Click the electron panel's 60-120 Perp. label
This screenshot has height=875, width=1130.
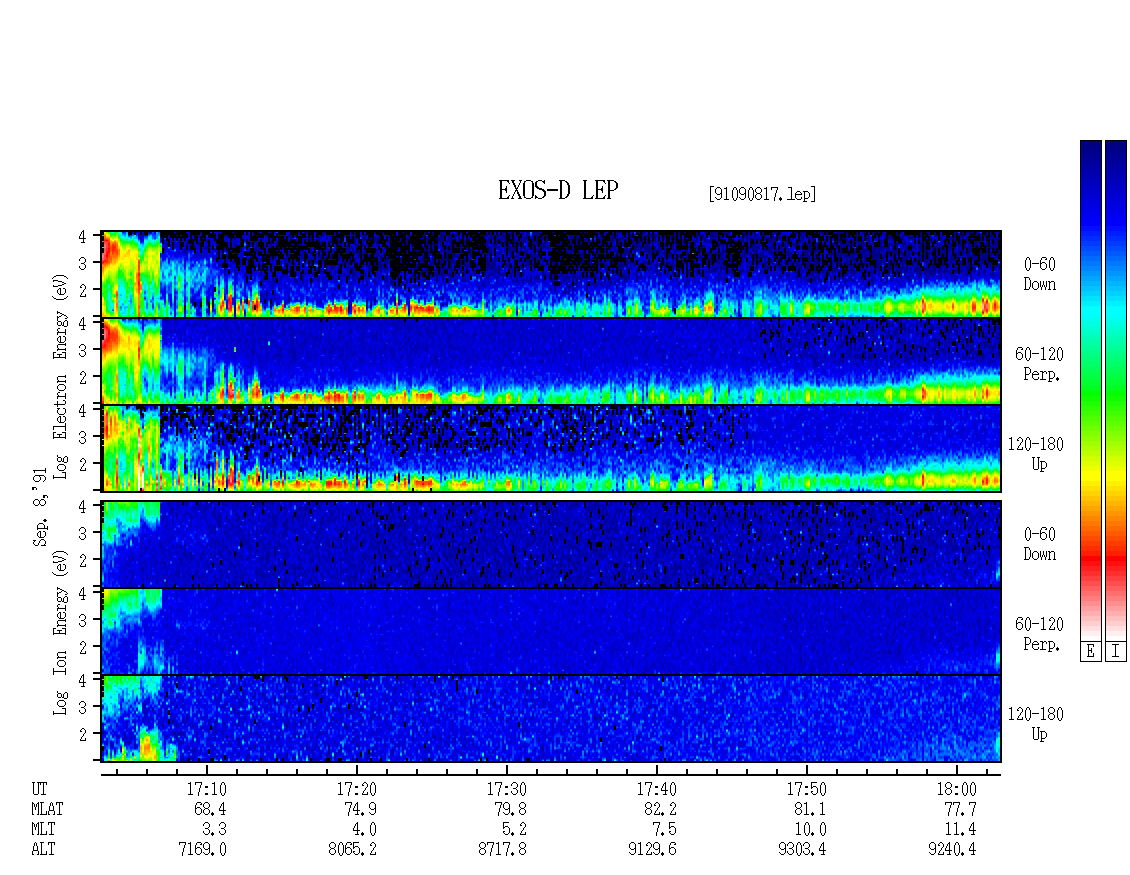click(1039, 365)
